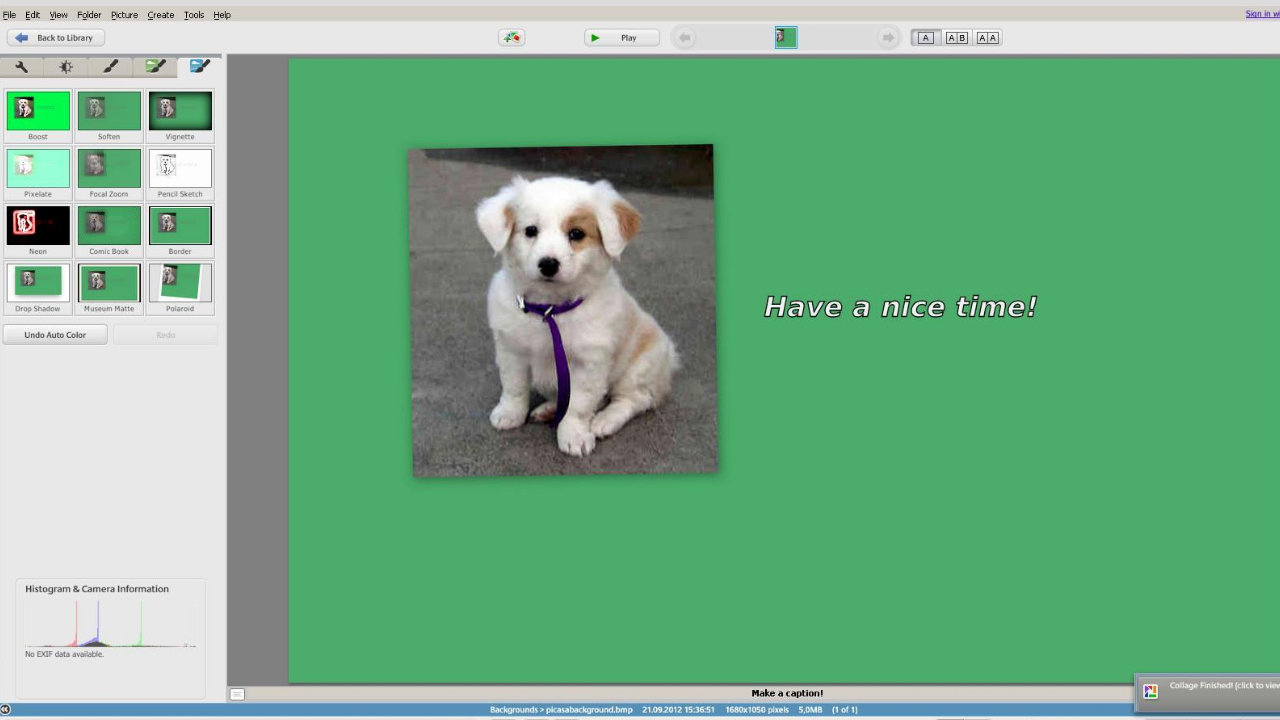This screenshot has width=1280, height=720.
Task: Click the Back to Library button
Action: pyautogui.click(x=55, y=38)
